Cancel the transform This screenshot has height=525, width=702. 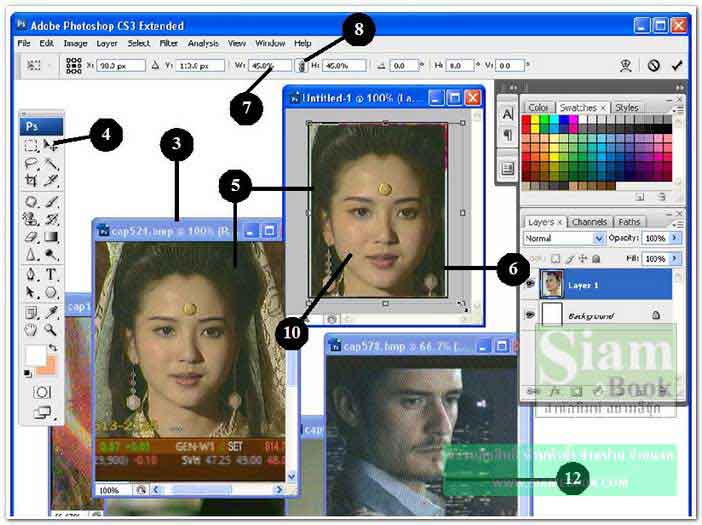coord(653,66)
